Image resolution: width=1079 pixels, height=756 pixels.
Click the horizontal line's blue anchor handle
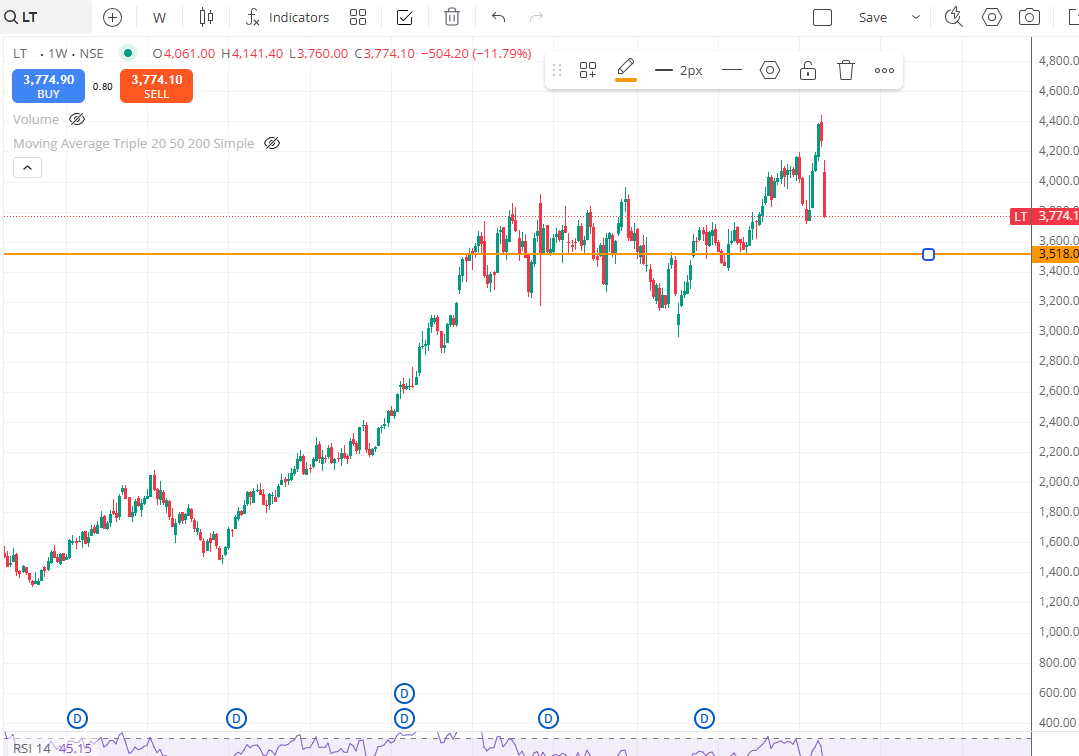pyautogui.click(x=928, y=255)
